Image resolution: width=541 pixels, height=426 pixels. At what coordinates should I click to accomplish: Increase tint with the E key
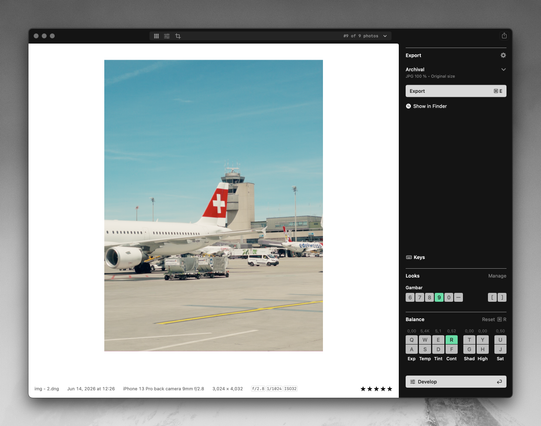click(438, 340)
